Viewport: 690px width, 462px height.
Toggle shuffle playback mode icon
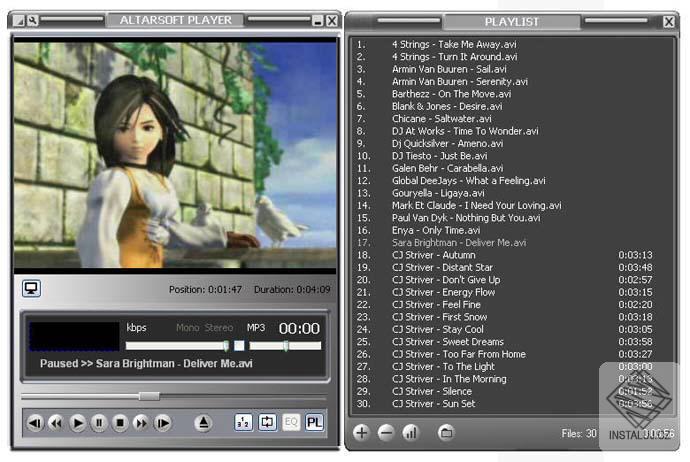243,423
